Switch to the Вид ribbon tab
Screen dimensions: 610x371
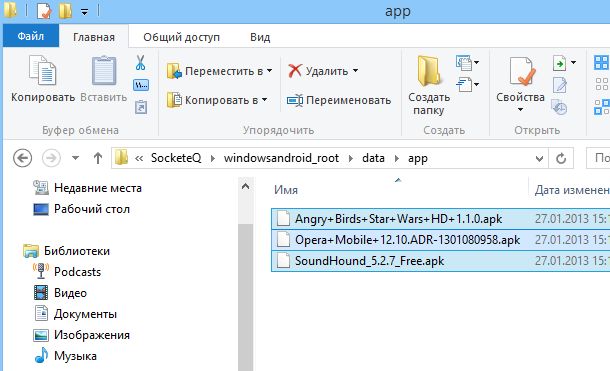[260, 37]
